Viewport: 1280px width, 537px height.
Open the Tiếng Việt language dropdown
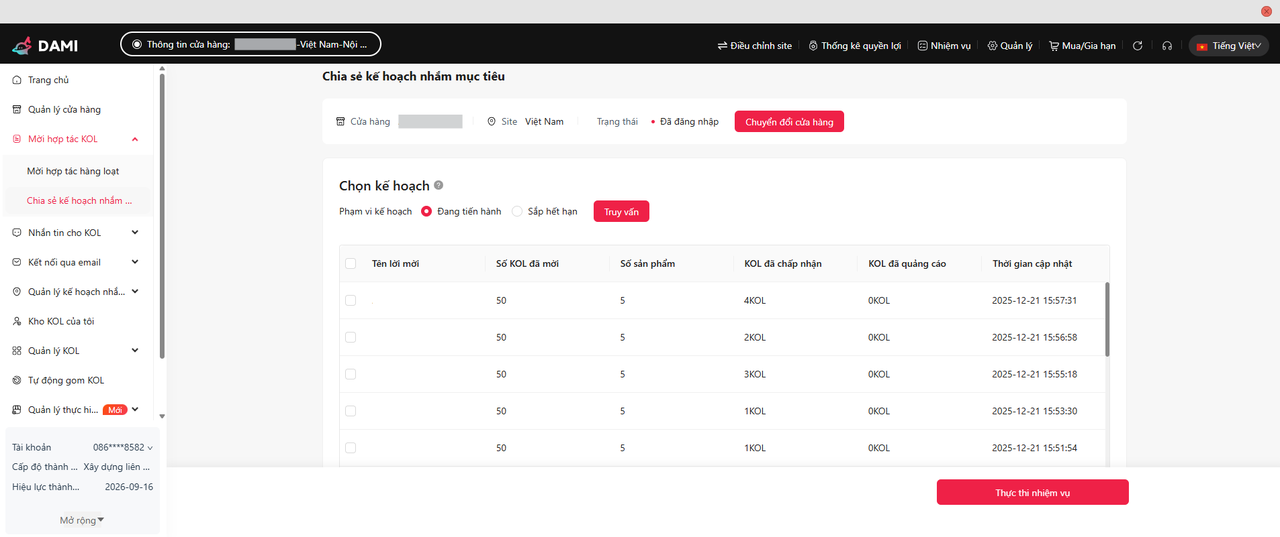1228,46
